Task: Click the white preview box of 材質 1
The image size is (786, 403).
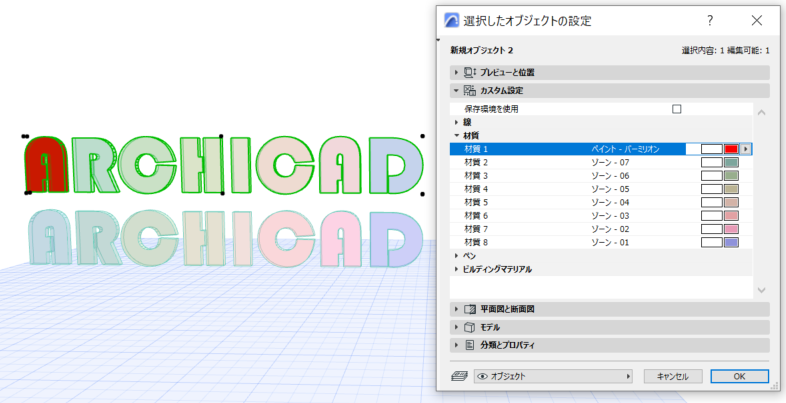Action: [x=712, y=149]
